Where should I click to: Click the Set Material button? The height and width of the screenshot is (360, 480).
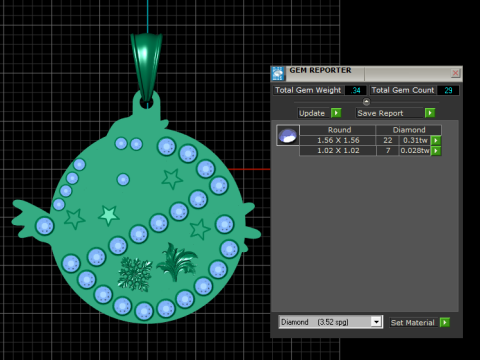[x=413, y=323]
